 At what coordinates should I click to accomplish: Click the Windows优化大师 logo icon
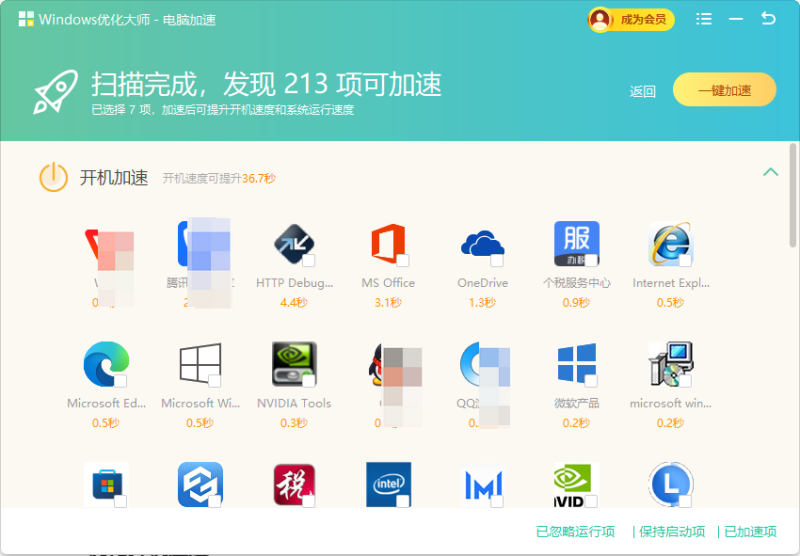coord(26,19)
